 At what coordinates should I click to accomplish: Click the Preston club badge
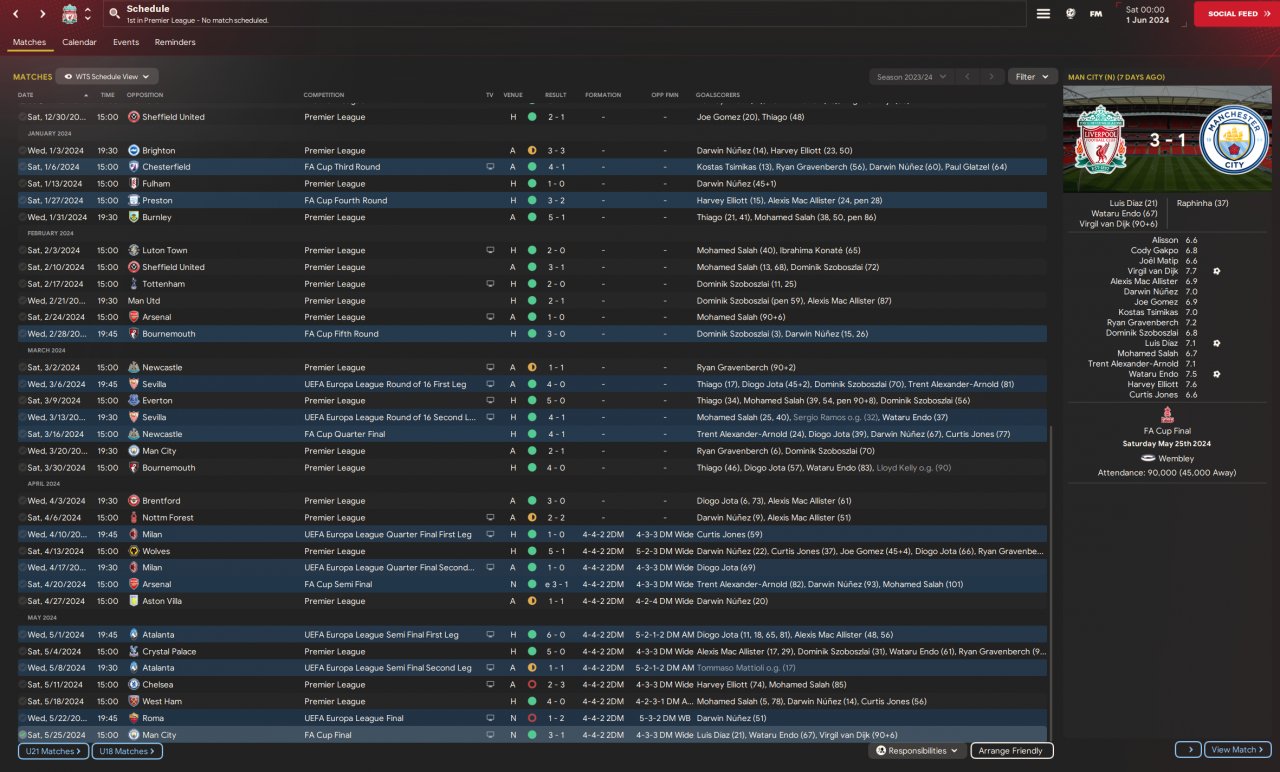click(134, 200)
